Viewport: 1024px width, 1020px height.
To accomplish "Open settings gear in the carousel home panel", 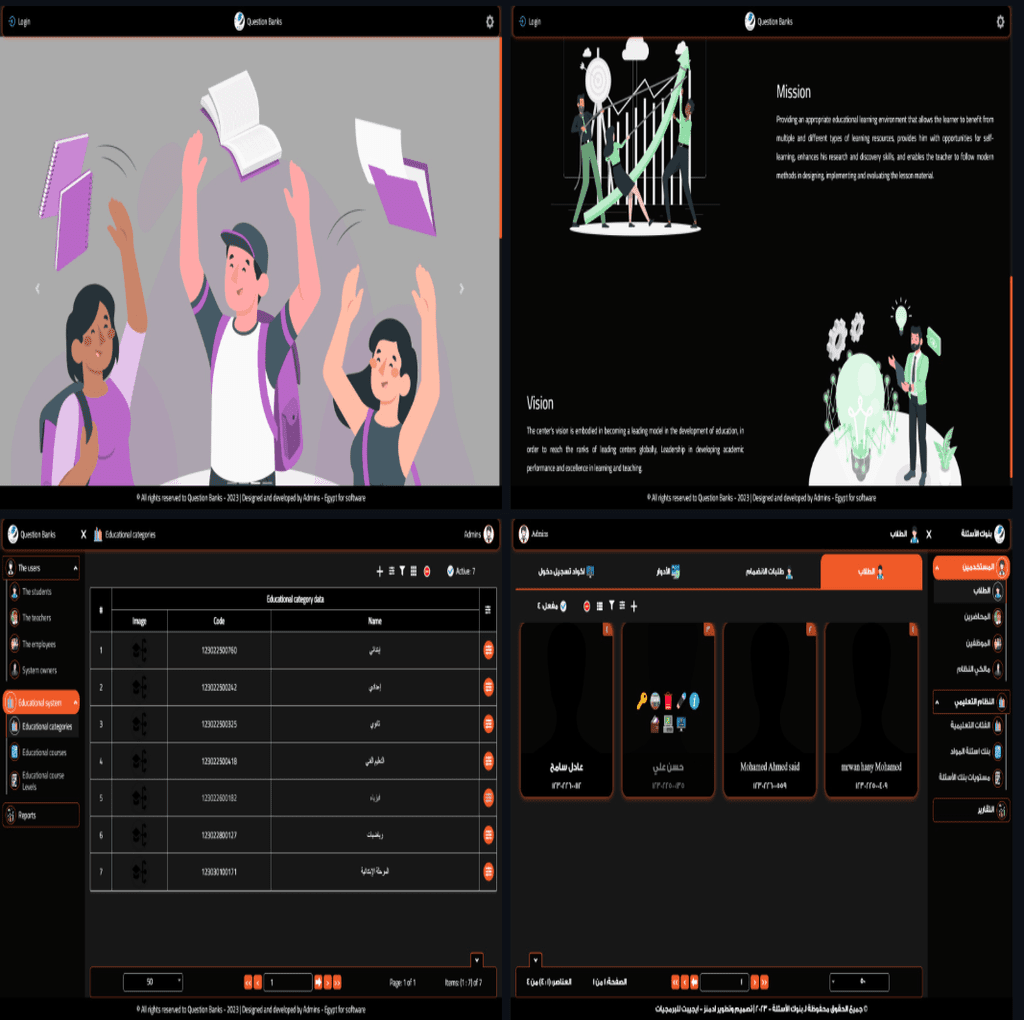I will [x=490, y=22].
